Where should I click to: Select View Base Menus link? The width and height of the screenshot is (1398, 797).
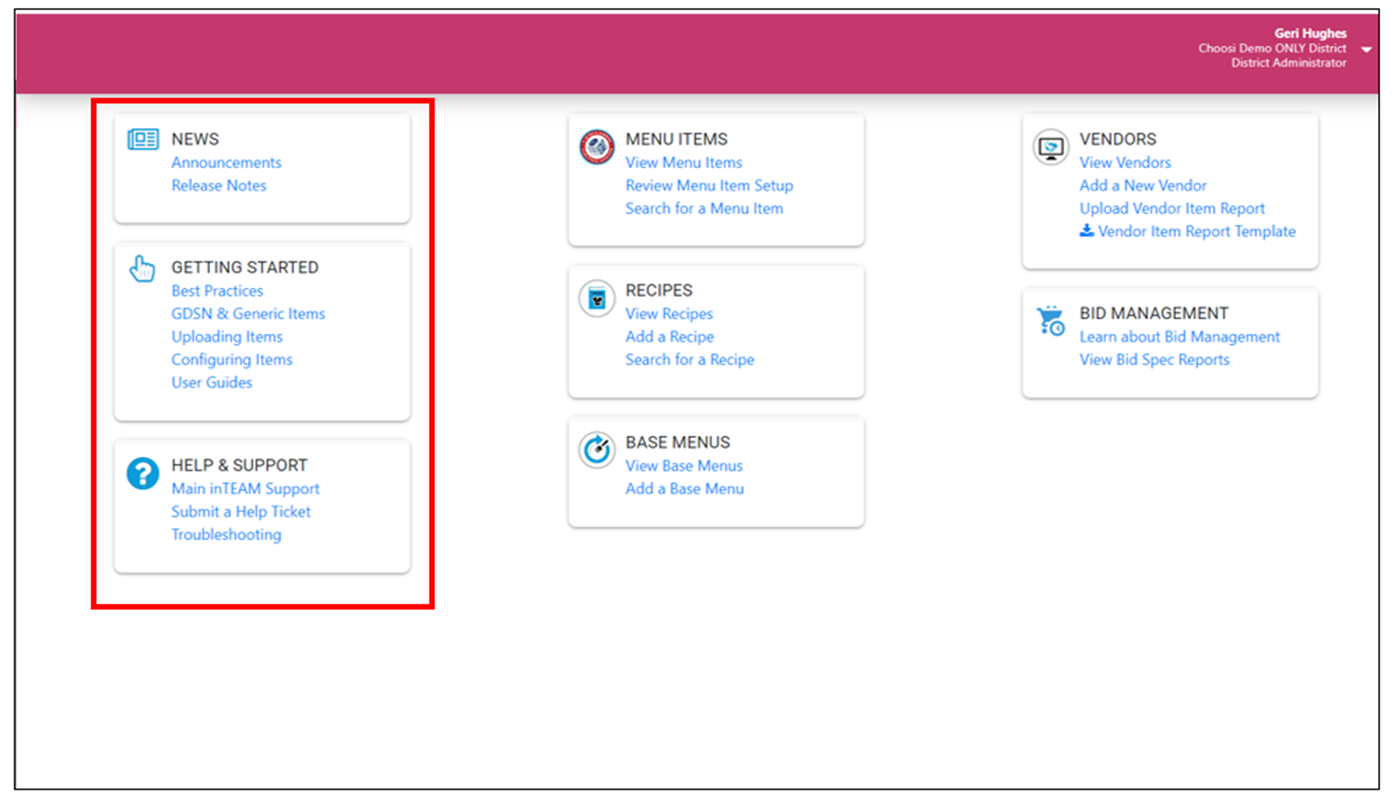pyautogui.click(x=684, y=465)
